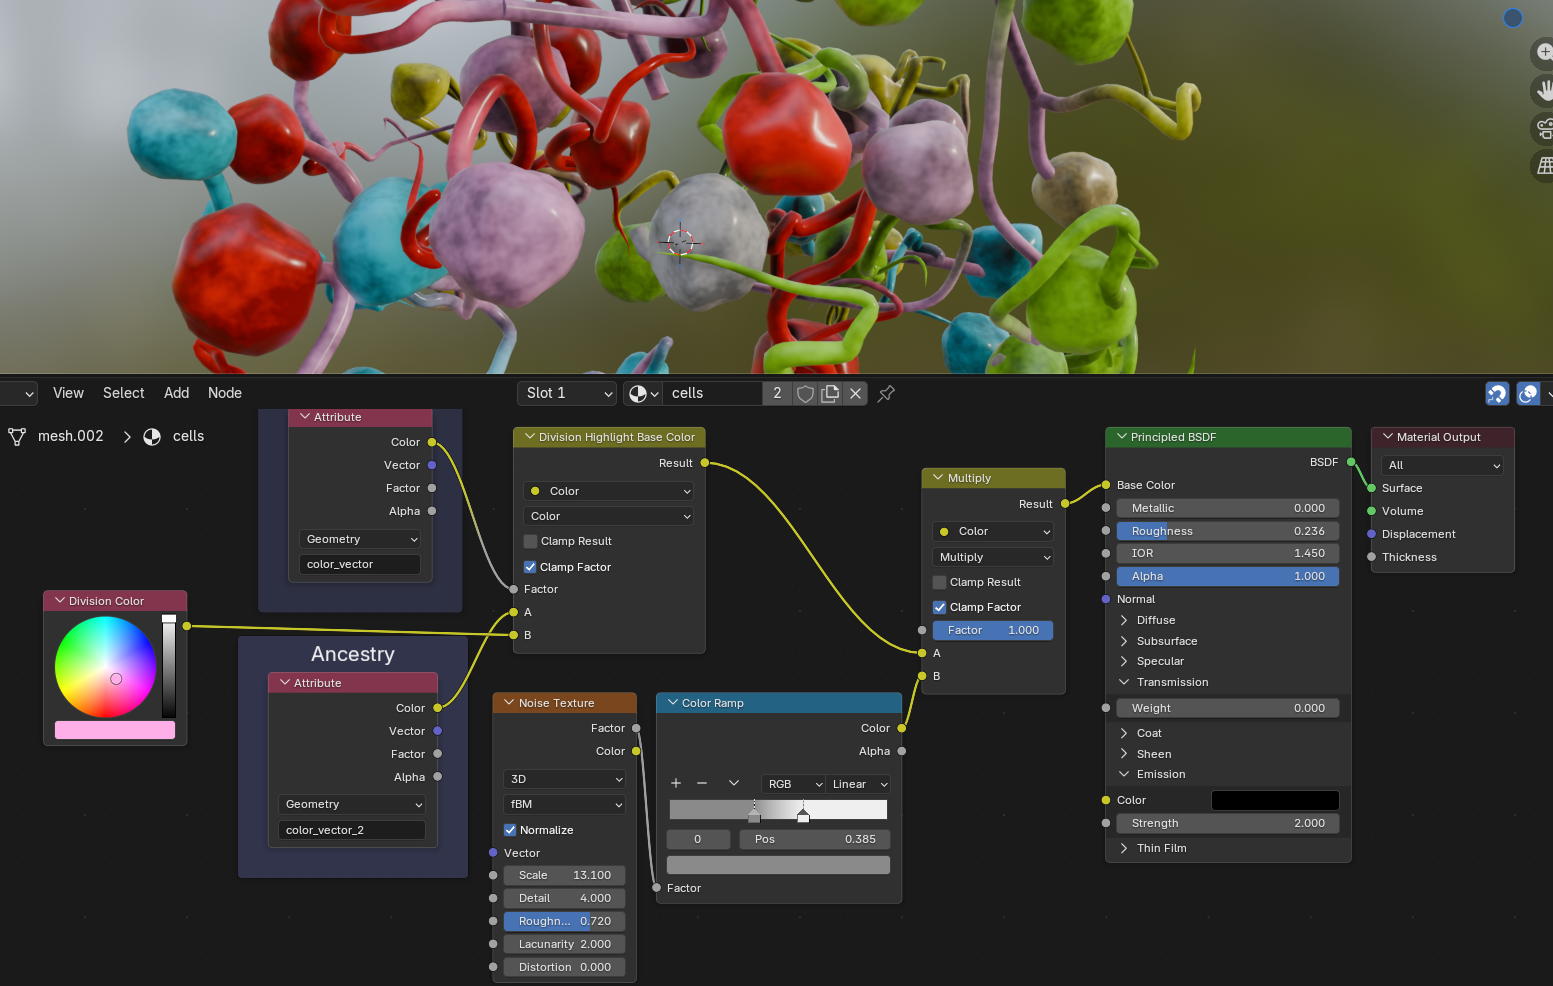Pin the node tree with pushpin icon
Image resolution: width=1553 pixels, height=986 pixels.
coord(886,394)
